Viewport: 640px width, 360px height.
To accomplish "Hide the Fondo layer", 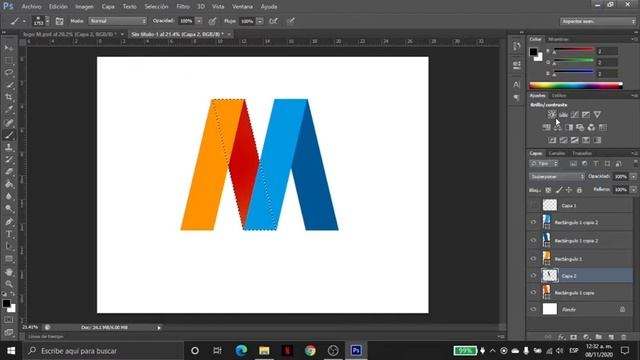I will [533, 309].
